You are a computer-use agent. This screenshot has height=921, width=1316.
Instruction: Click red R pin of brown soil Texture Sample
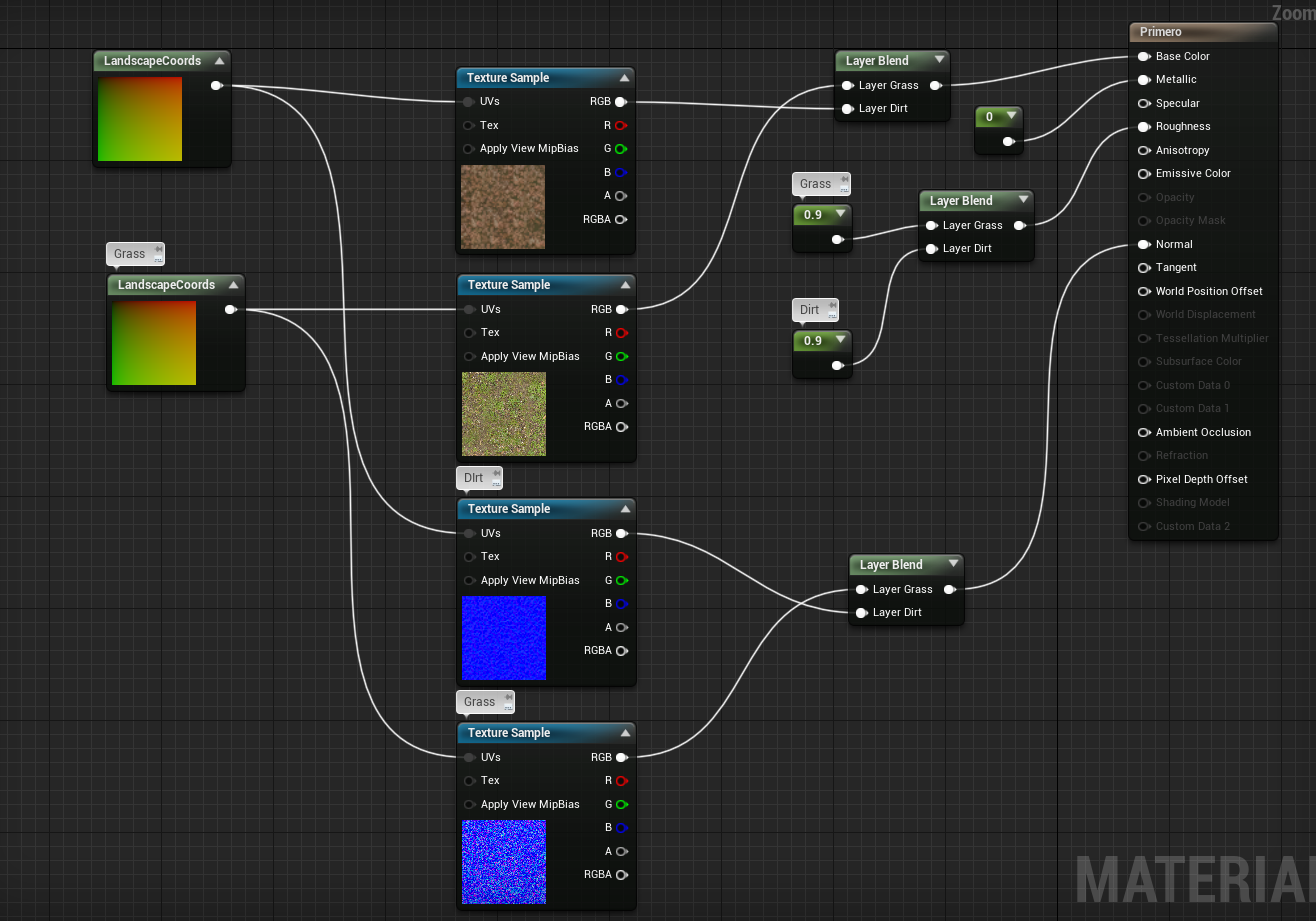pyautogui.click(x=621, y=125)
